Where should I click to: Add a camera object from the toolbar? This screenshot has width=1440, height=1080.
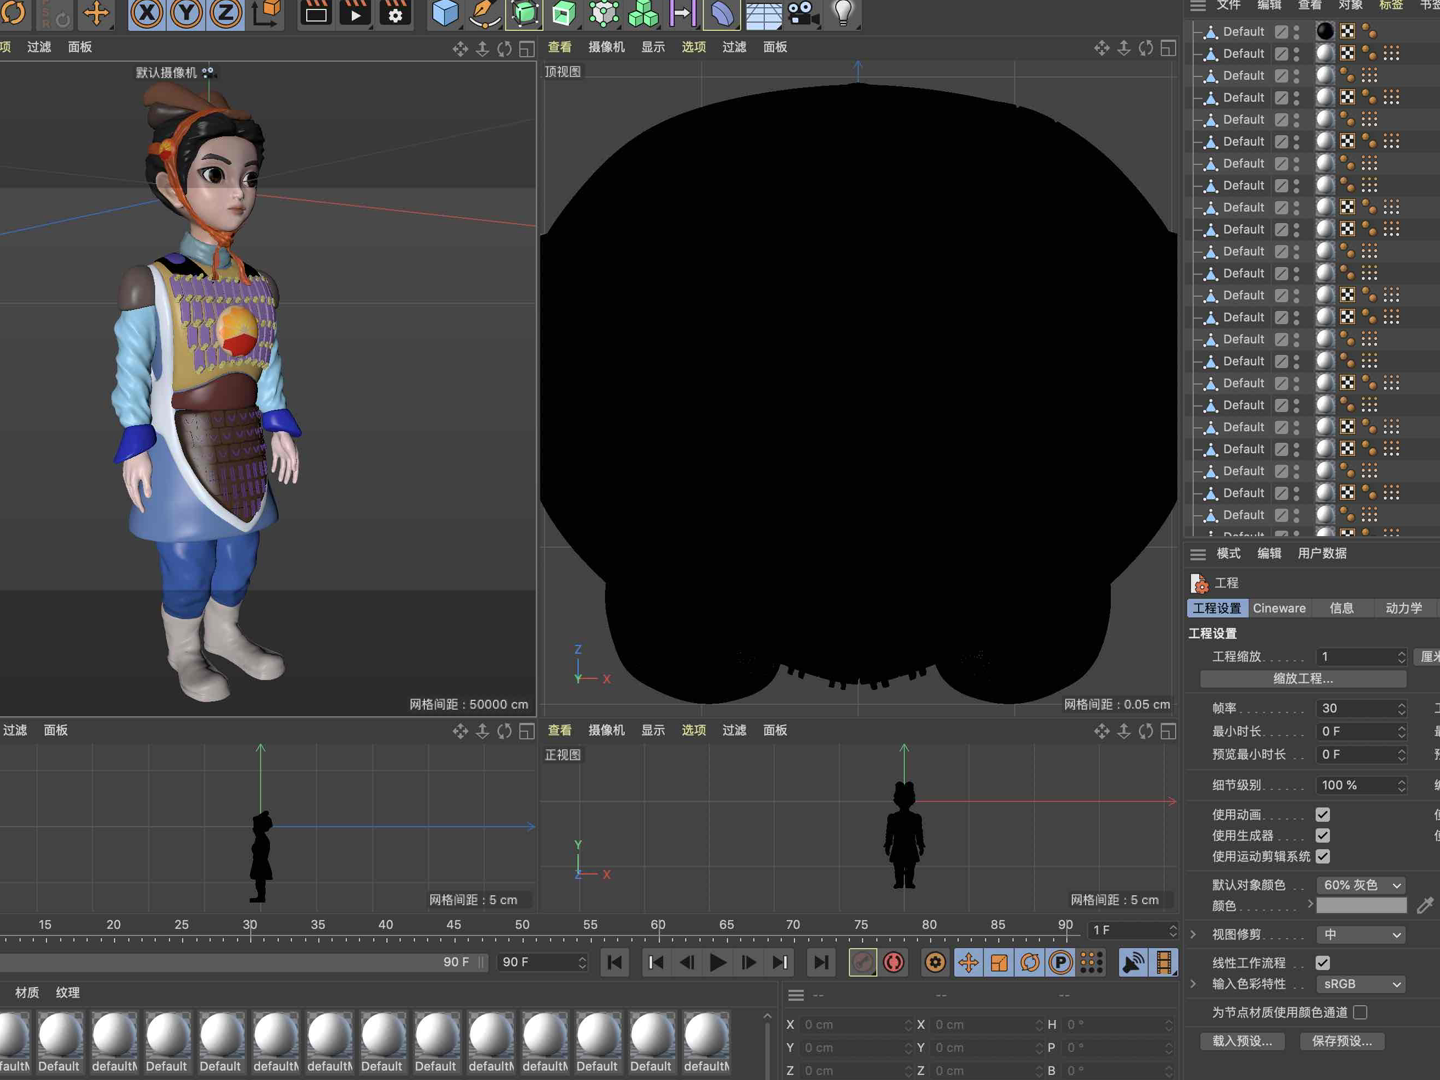click(x=802, y=14)
